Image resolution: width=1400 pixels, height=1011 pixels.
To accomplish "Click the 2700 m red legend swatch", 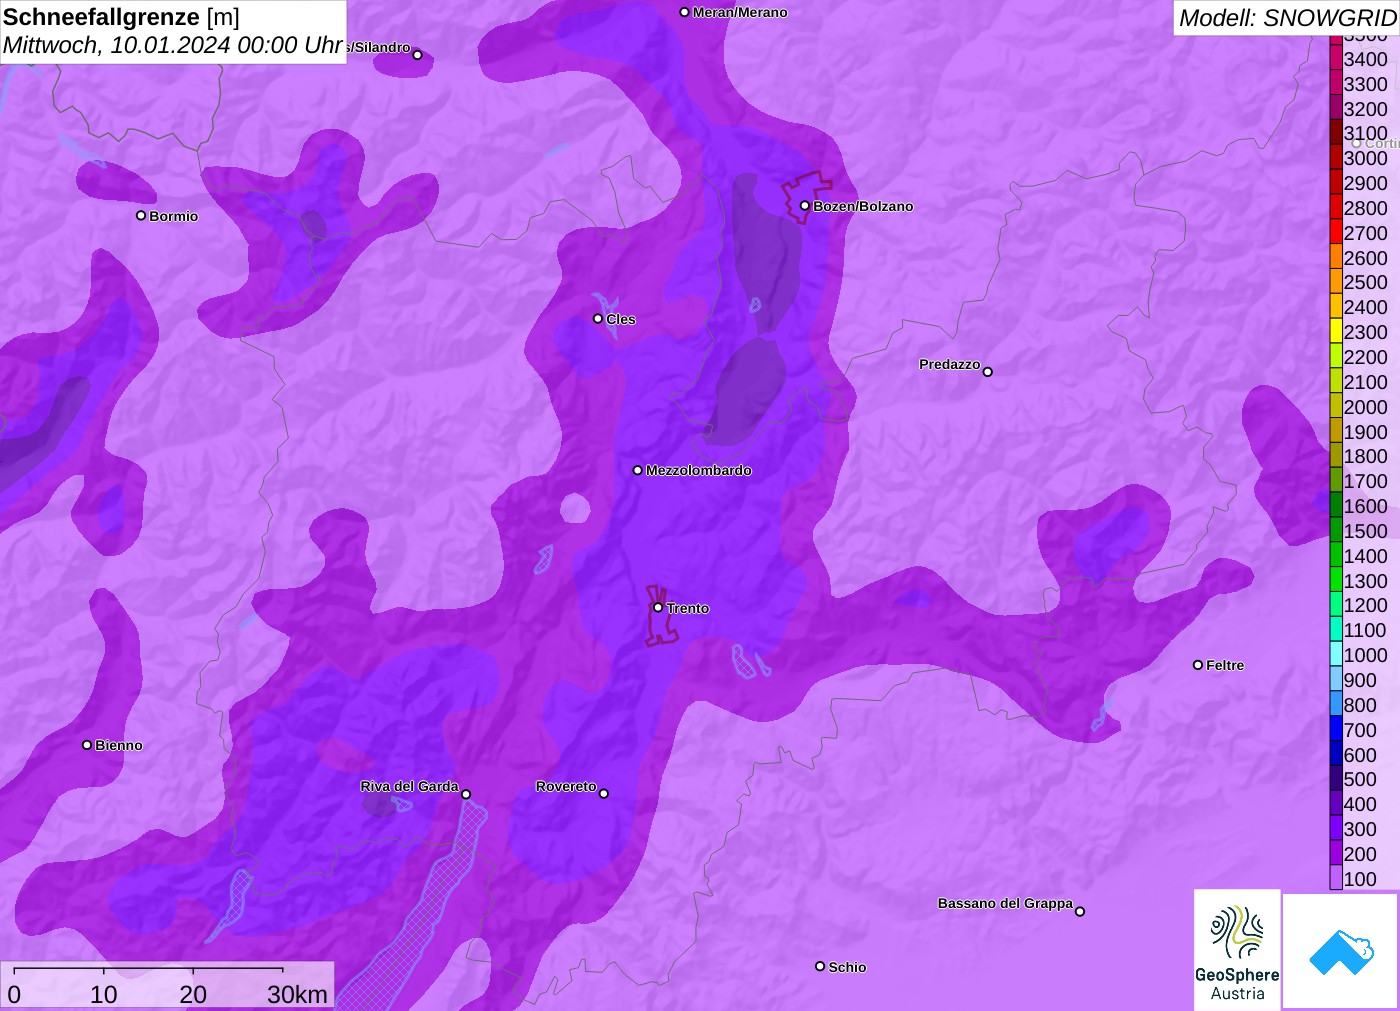I will coord(1336,233).
